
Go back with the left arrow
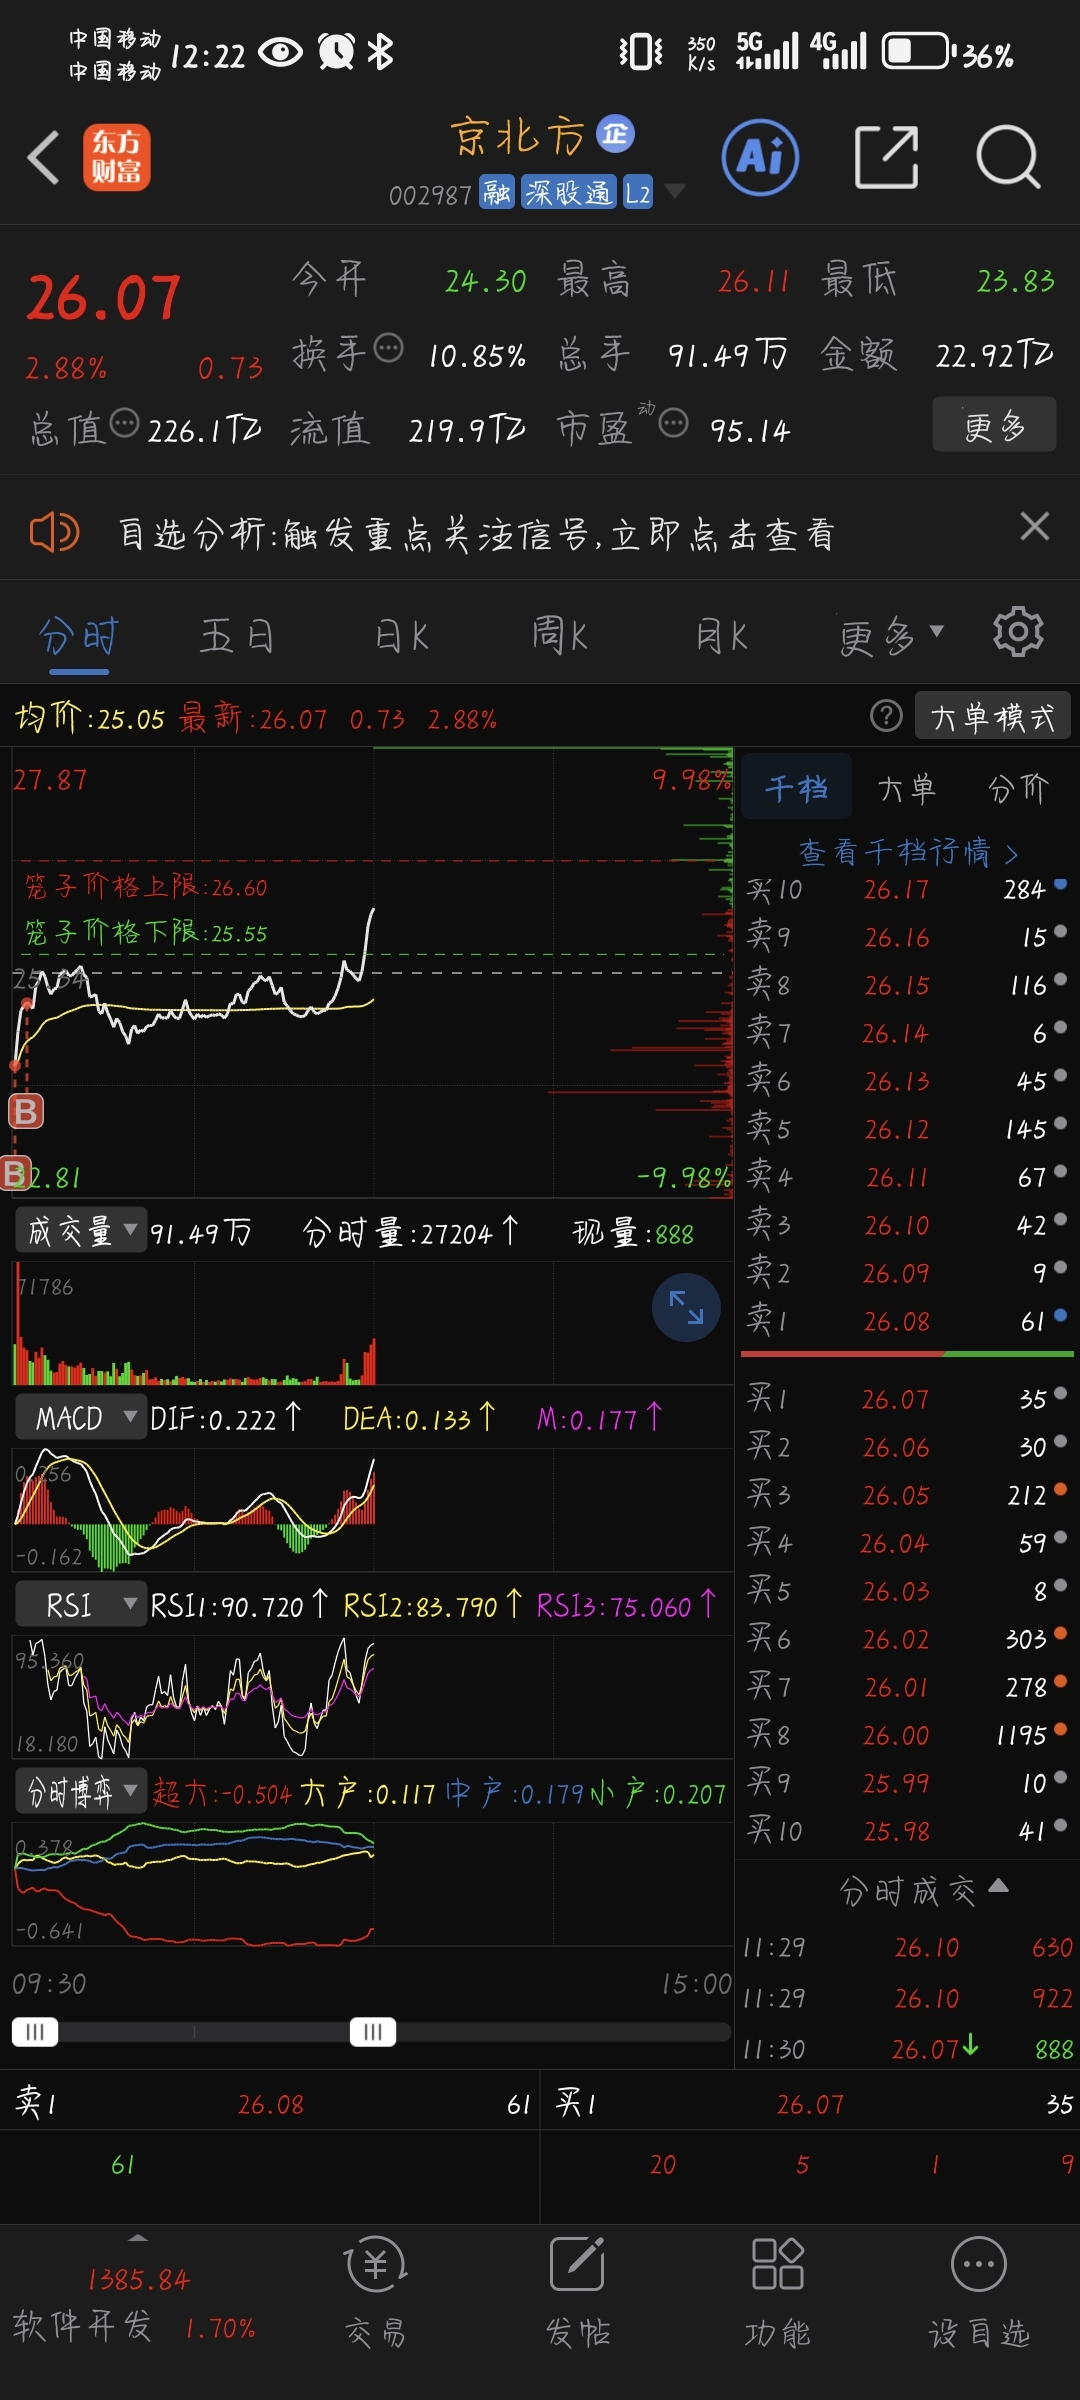pyautogui.click(x=43, y=158)
